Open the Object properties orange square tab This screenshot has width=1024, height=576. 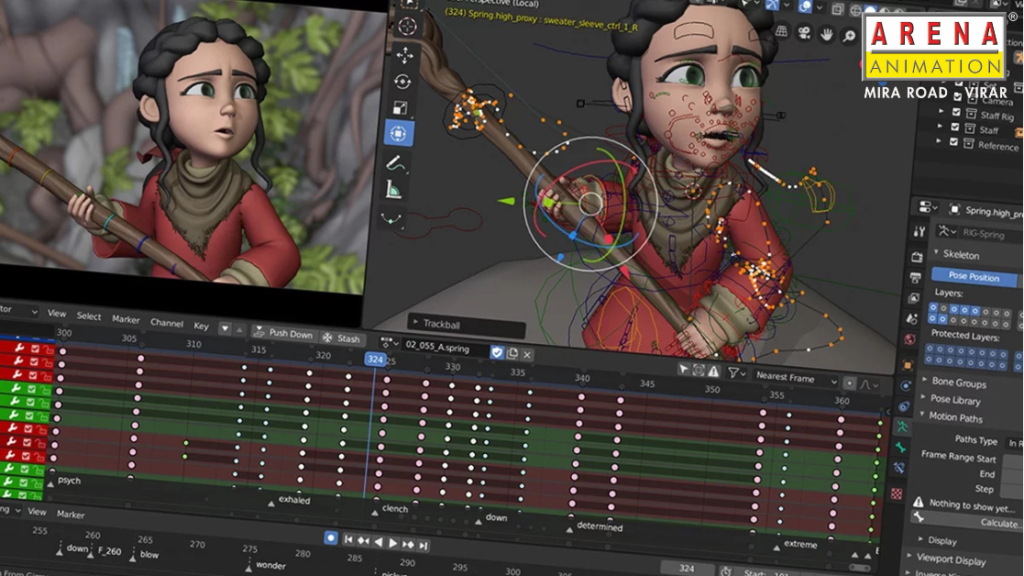click(x=908, y=364)
